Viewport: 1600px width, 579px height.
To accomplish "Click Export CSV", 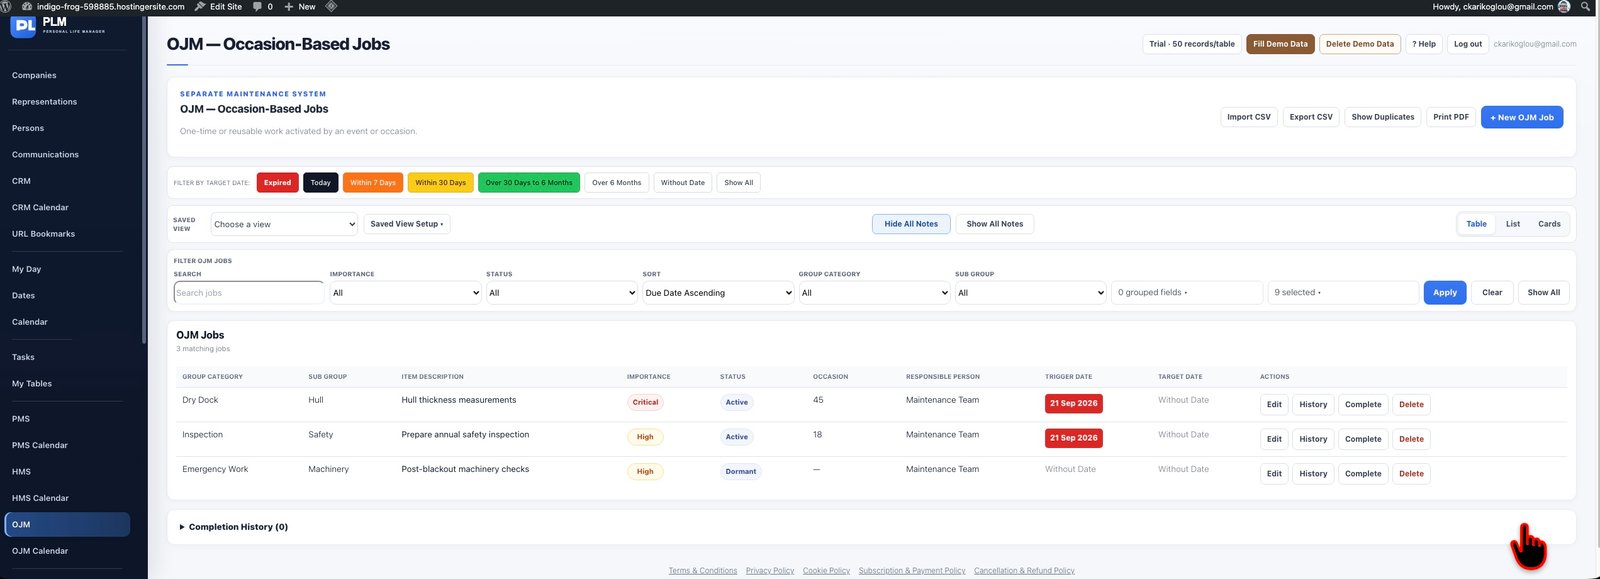I will tap(1311, 117).
